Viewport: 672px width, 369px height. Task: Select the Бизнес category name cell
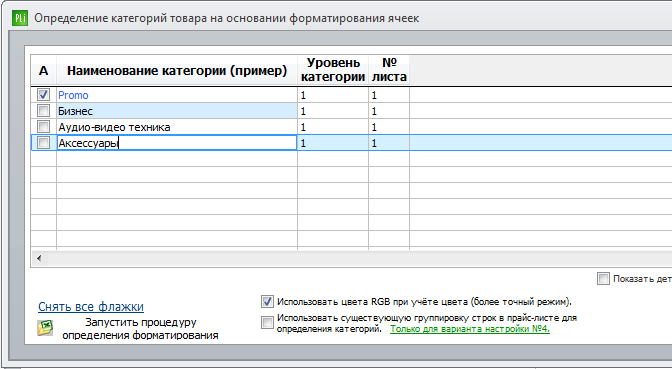point(177,111)
